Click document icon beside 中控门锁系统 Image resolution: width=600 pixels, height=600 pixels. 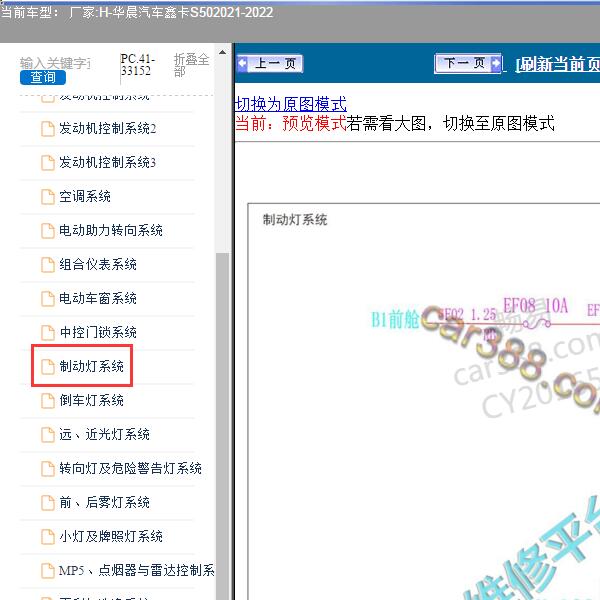click(x=48, y=332)
